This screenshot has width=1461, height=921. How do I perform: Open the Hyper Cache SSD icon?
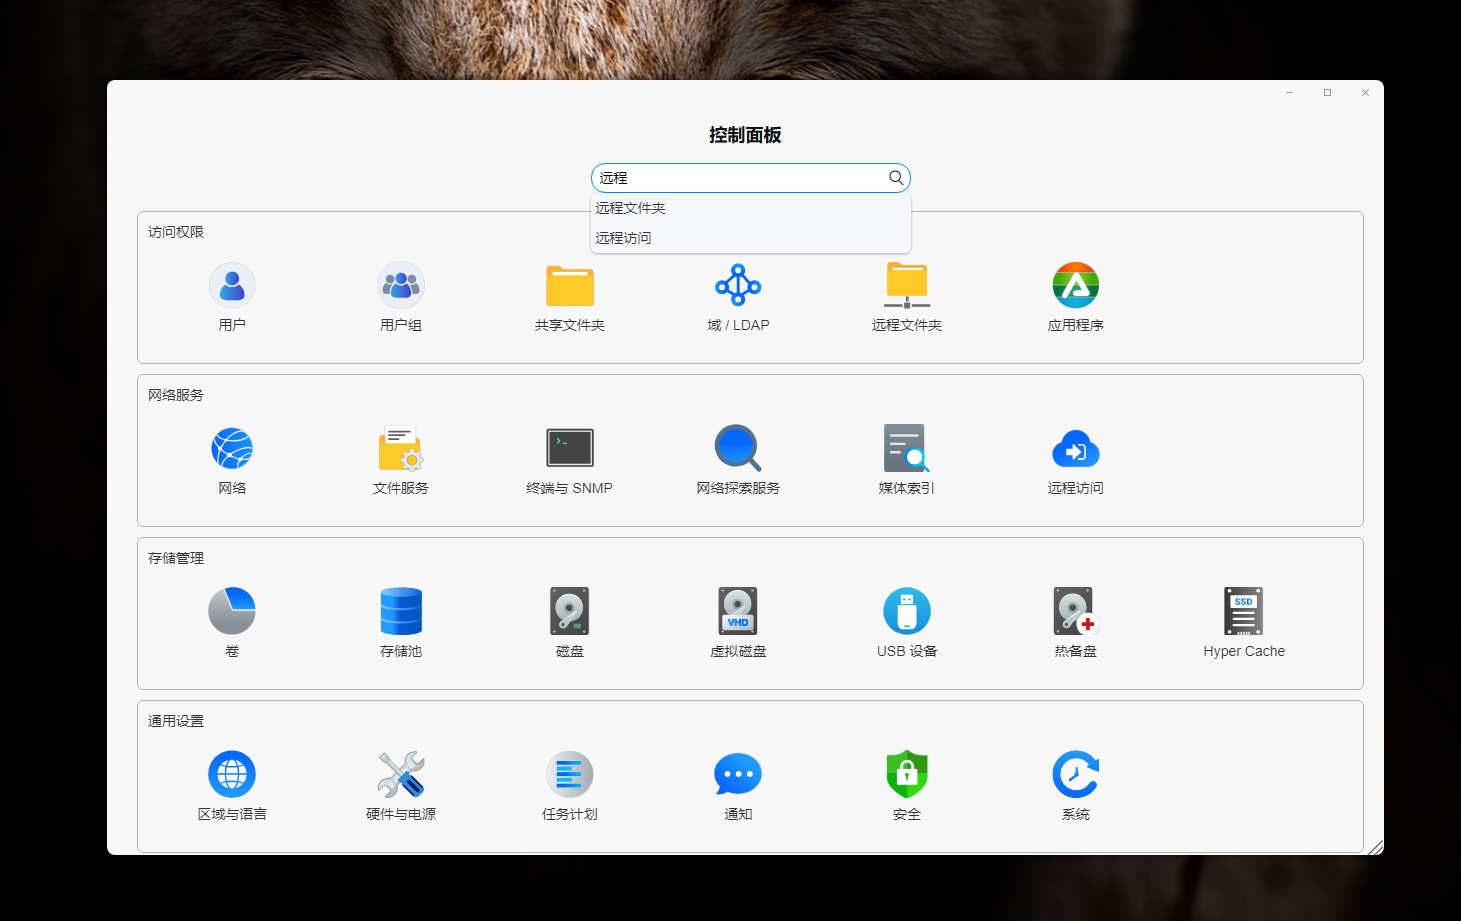coord(1244,611)
